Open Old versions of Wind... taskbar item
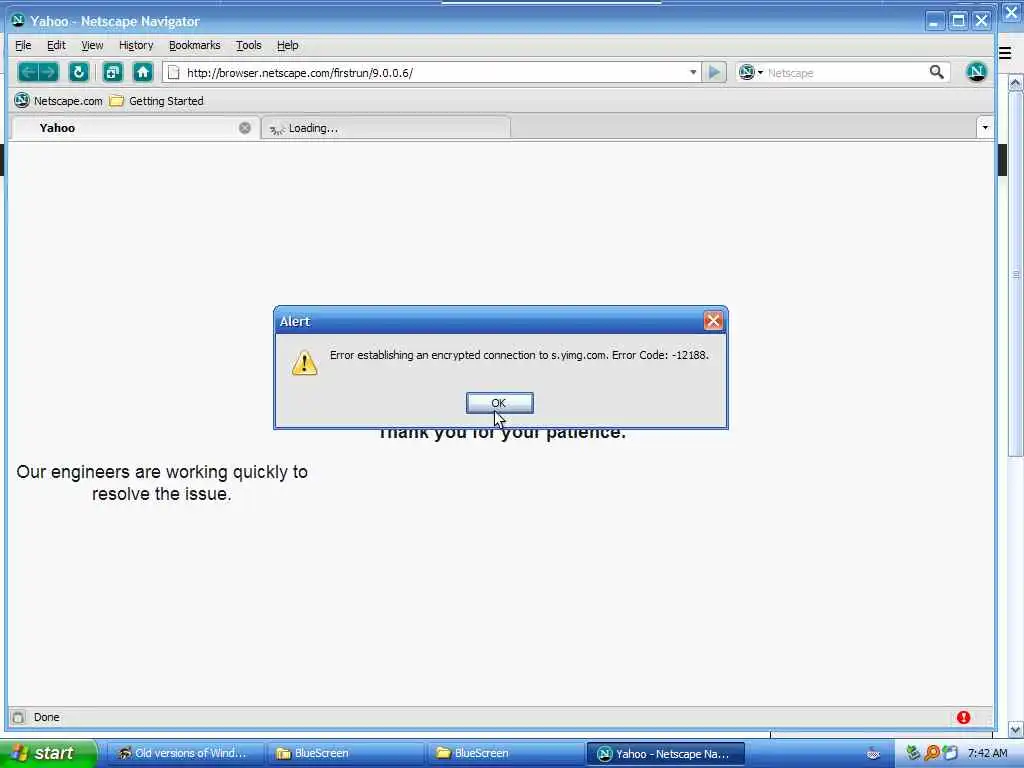This screenshot has width=1024, height=768. tap(185, 753)
